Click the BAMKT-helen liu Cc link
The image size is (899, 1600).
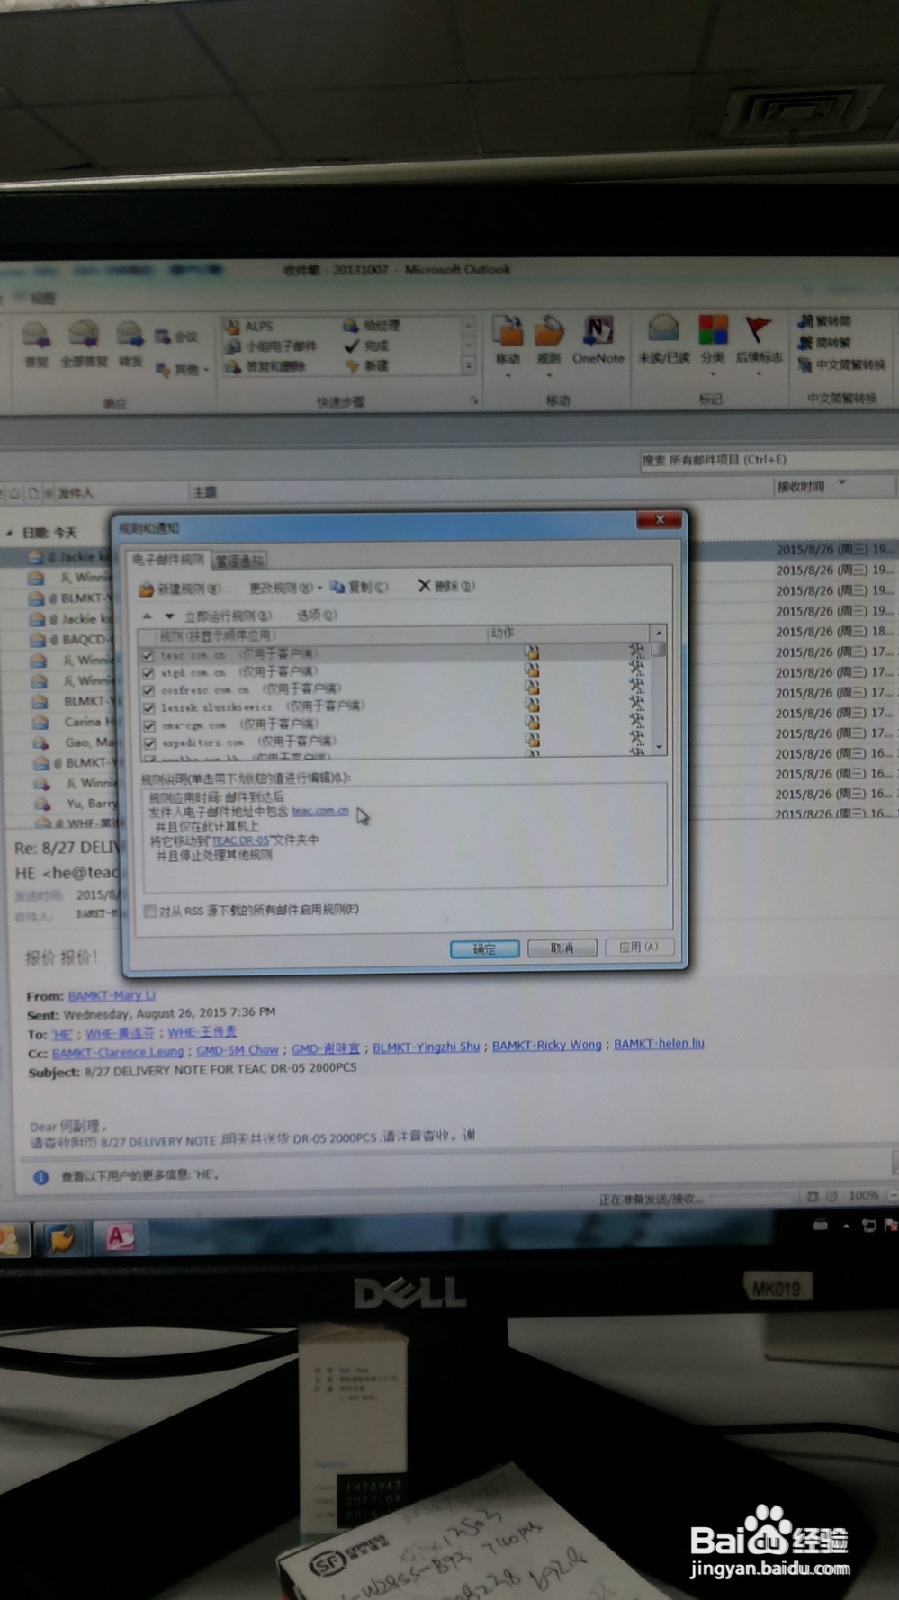click(x=659, y=1043)
